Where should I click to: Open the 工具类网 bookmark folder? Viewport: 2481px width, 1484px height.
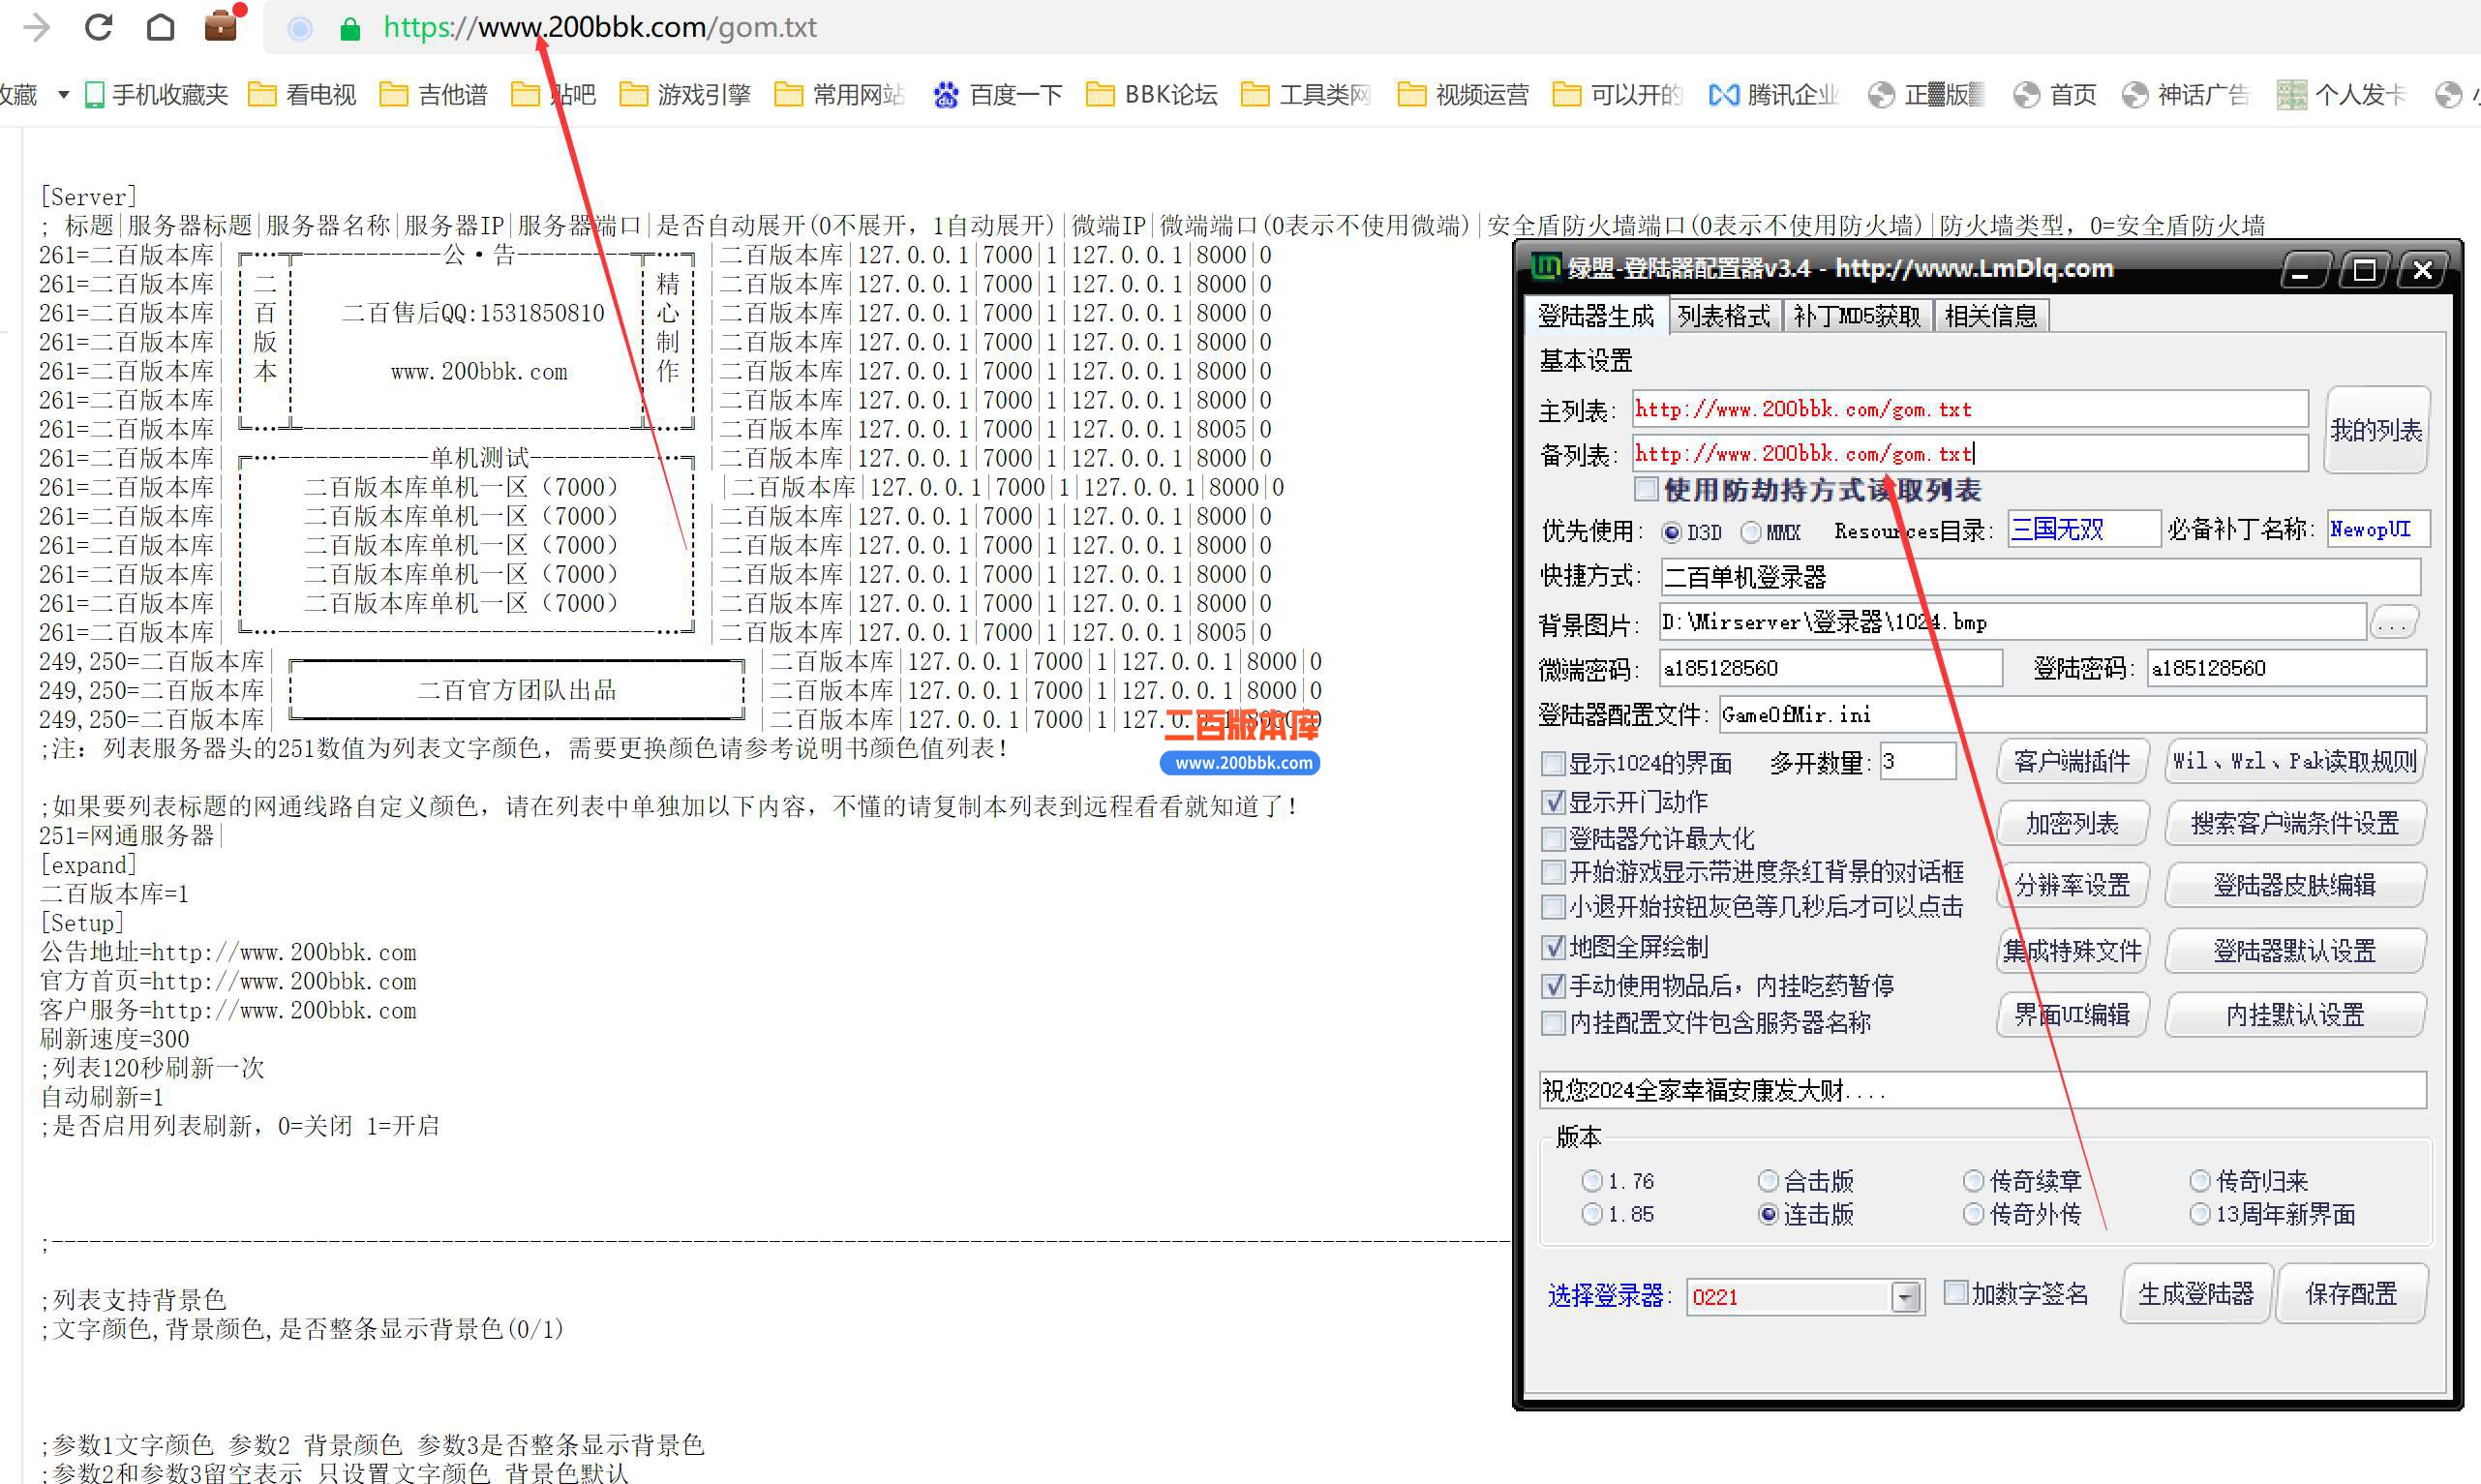coord(1306,95)
